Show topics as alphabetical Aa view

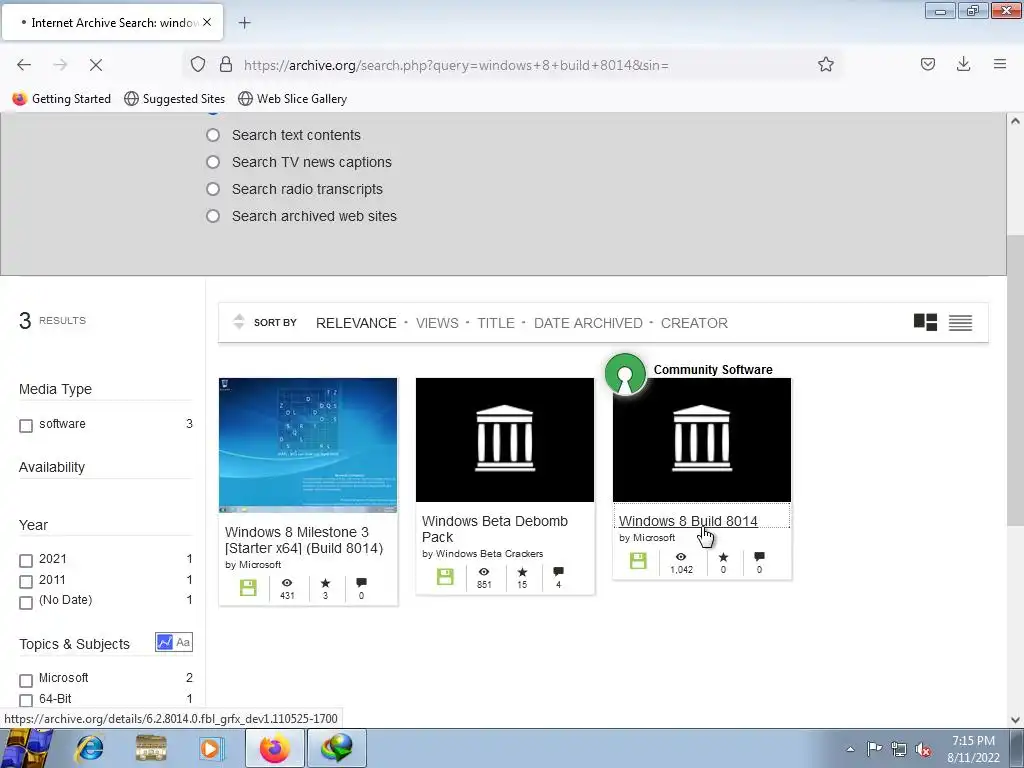tap(183, 642)
